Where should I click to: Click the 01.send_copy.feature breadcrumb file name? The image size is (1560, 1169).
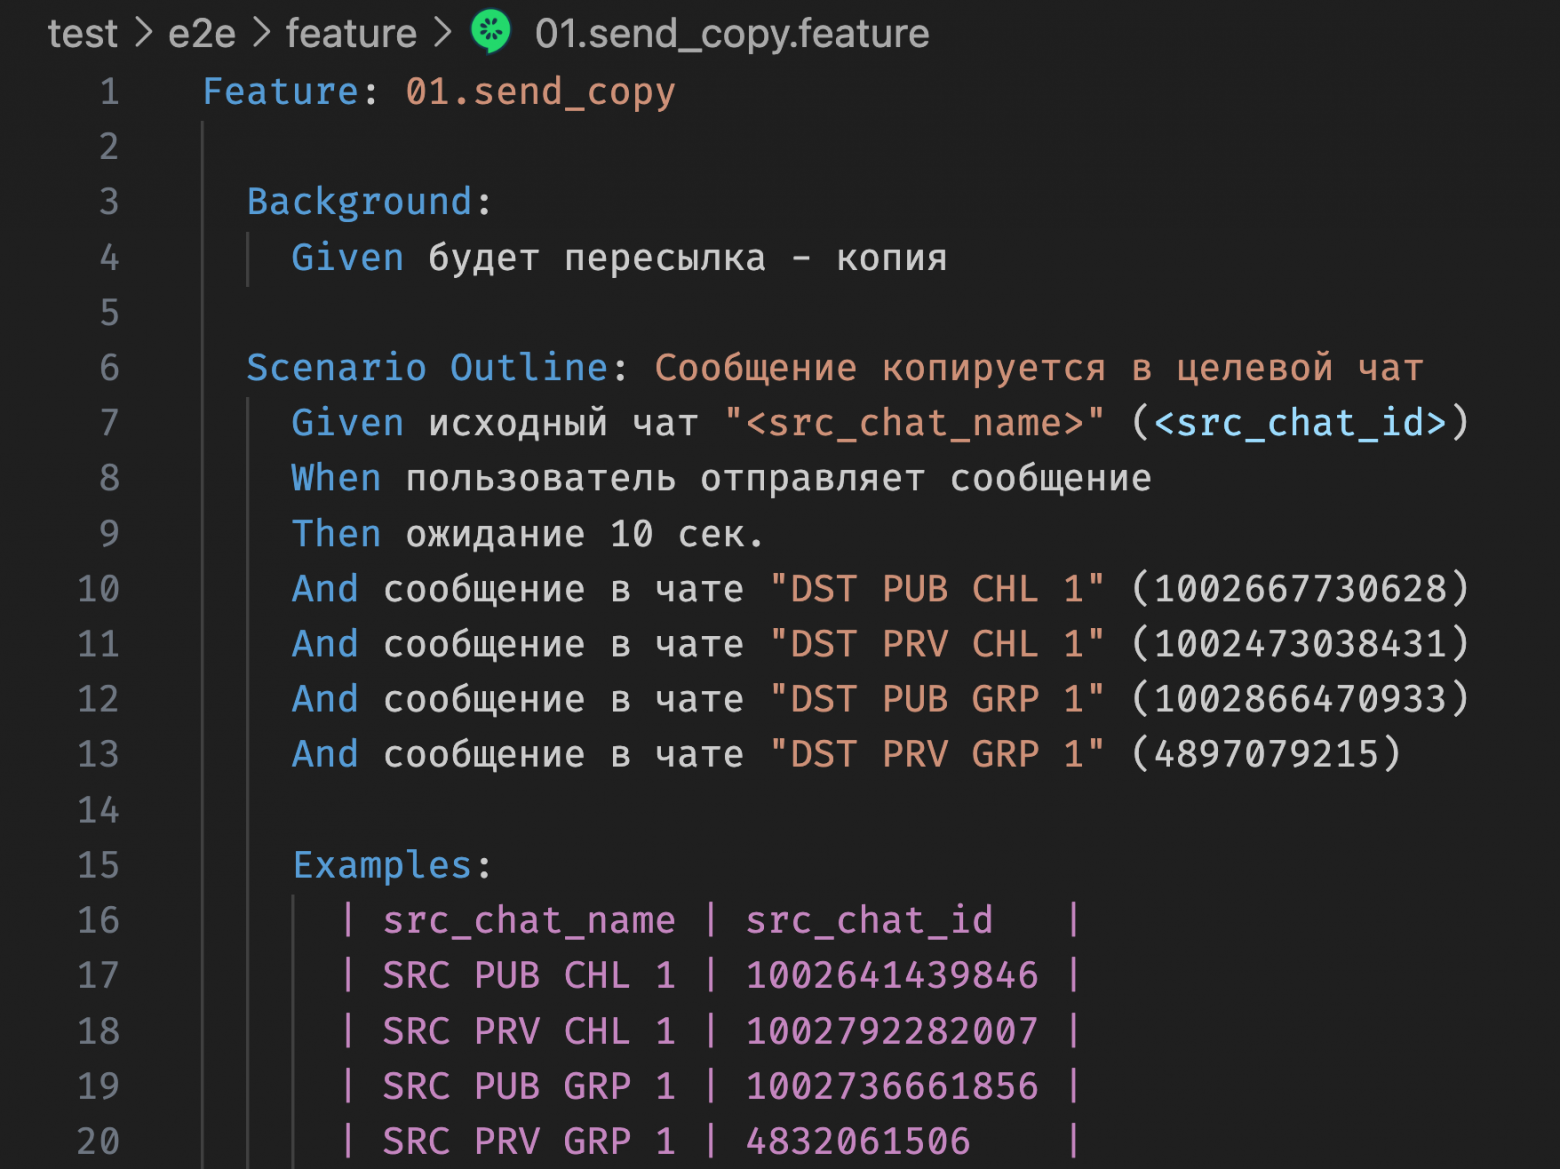(x=732, y=34)
